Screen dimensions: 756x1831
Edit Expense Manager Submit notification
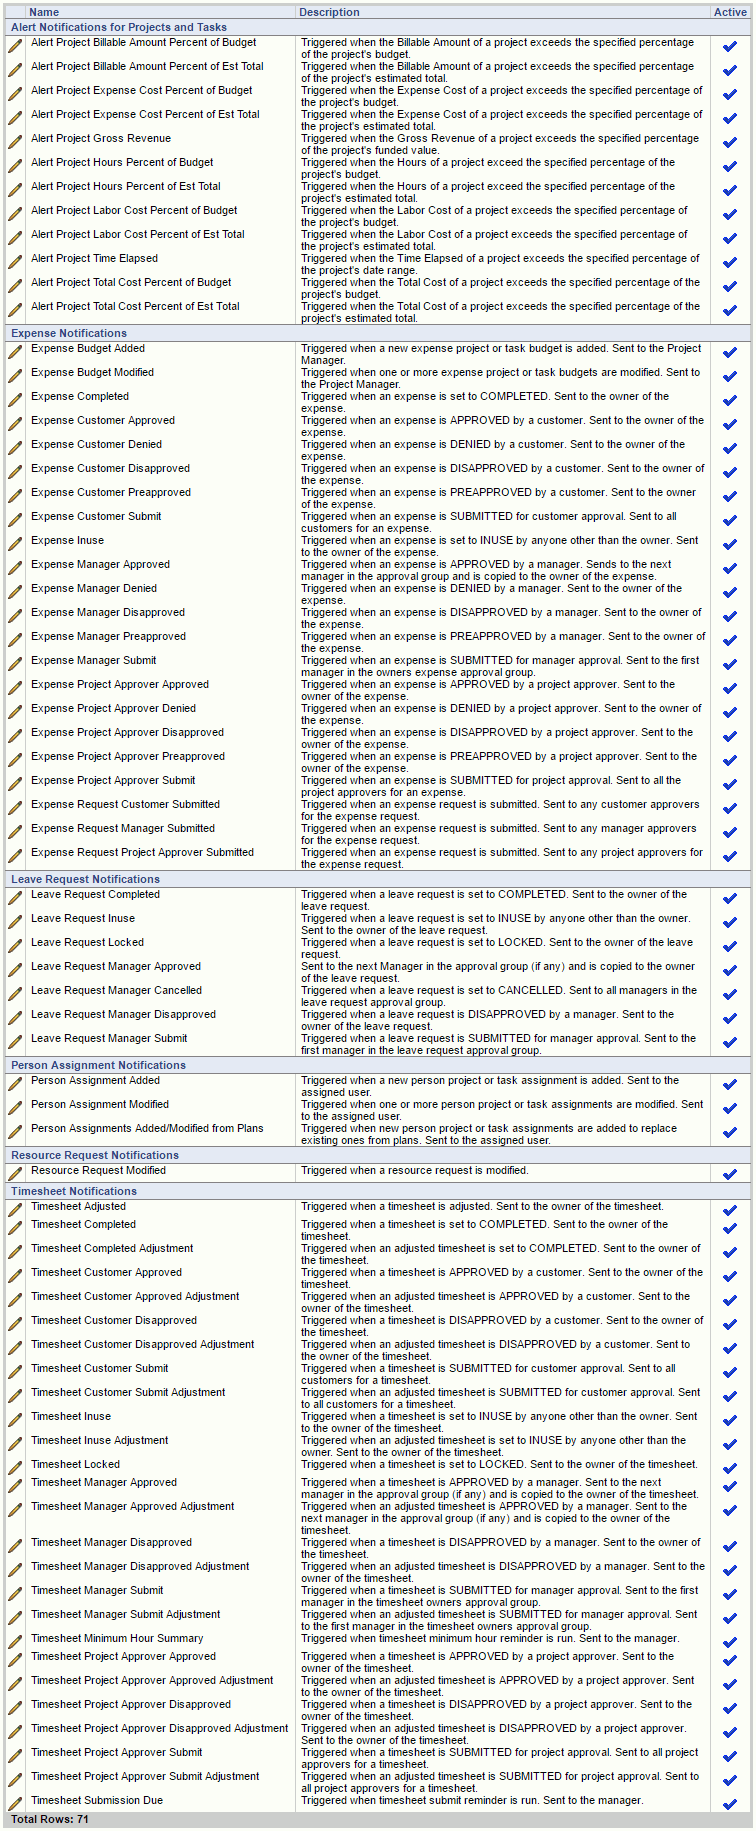coord(15,664)
